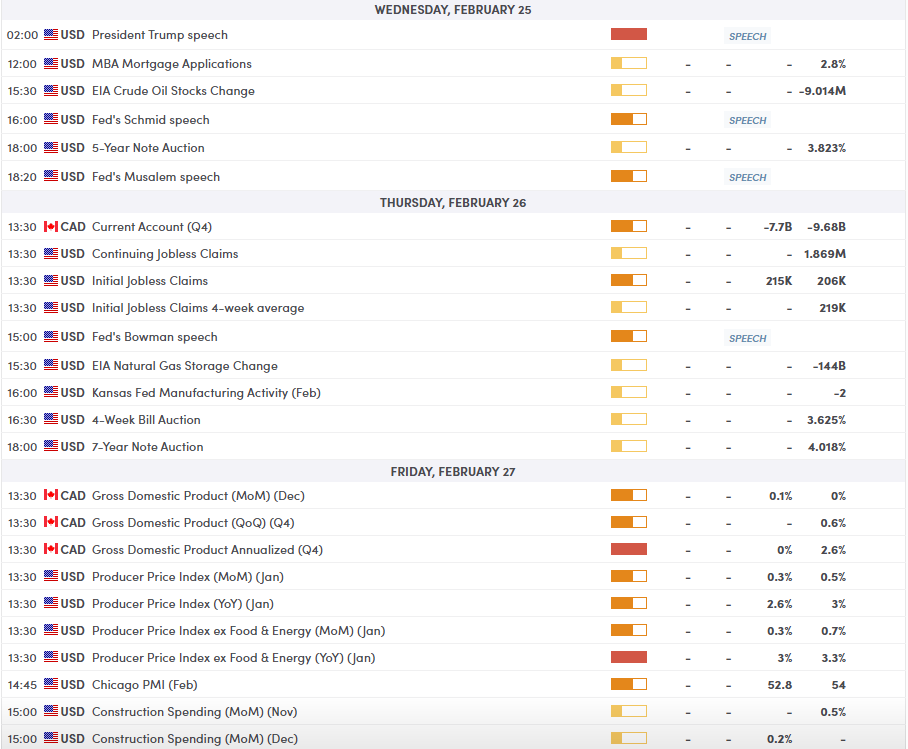
Task: Click red impact bar for GDP Annualized (Q4)
Action: [x=629, y=549]
